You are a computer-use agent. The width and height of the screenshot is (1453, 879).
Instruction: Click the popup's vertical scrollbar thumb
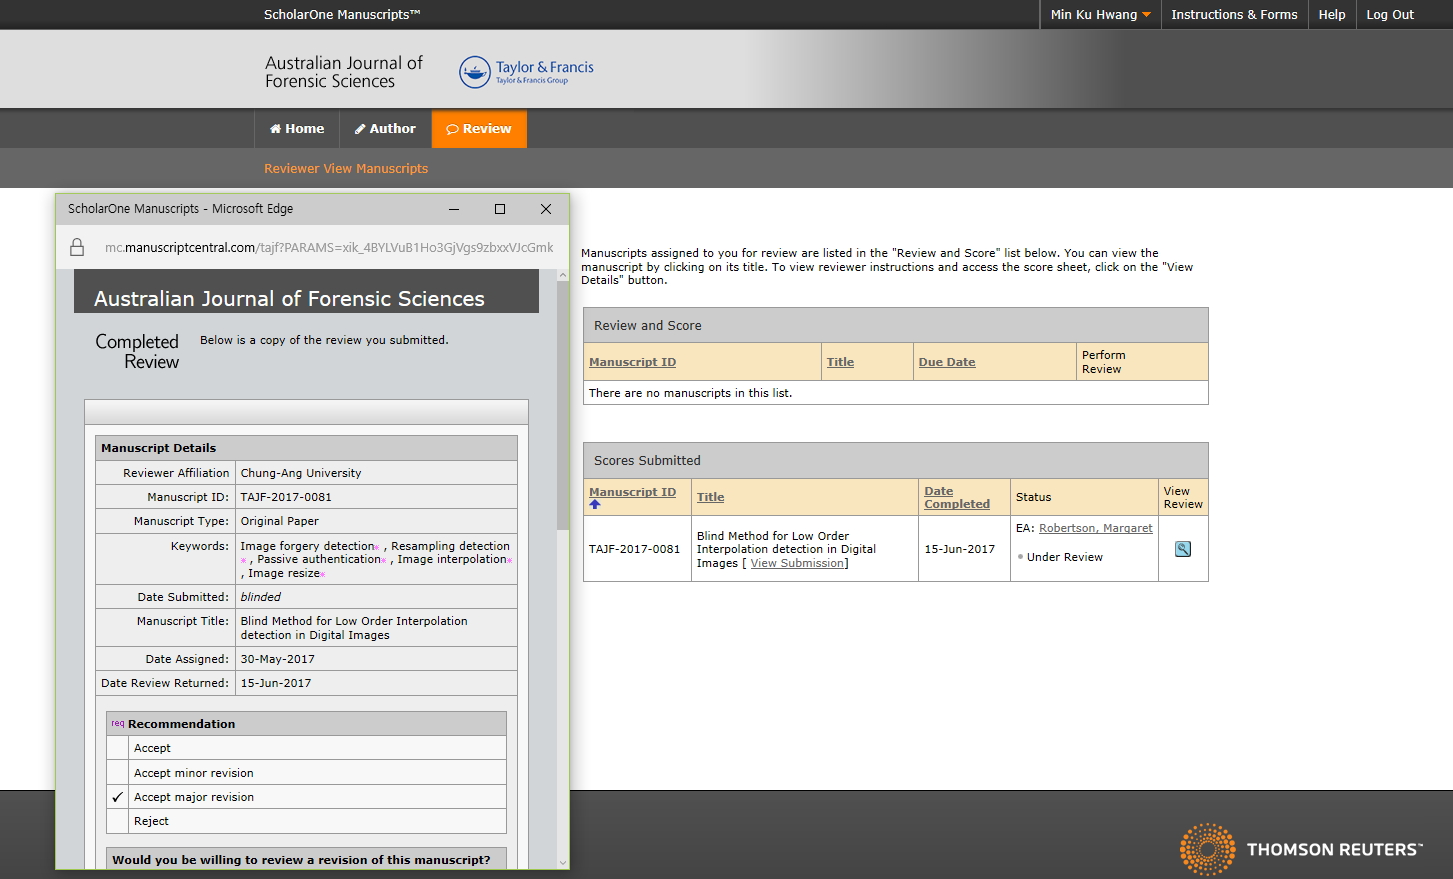(563, 404)
